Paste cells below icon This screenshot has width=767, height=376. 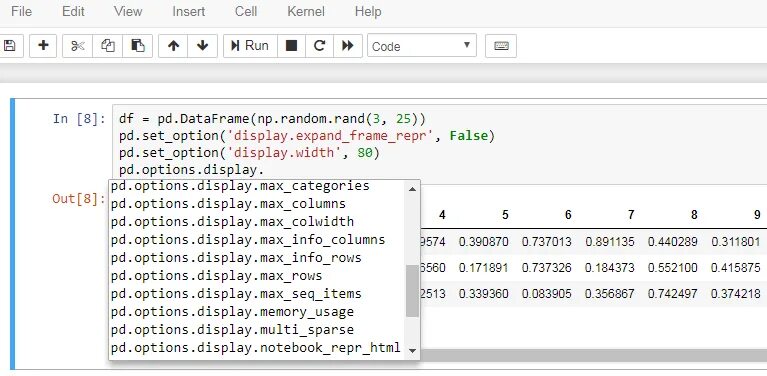137,46
